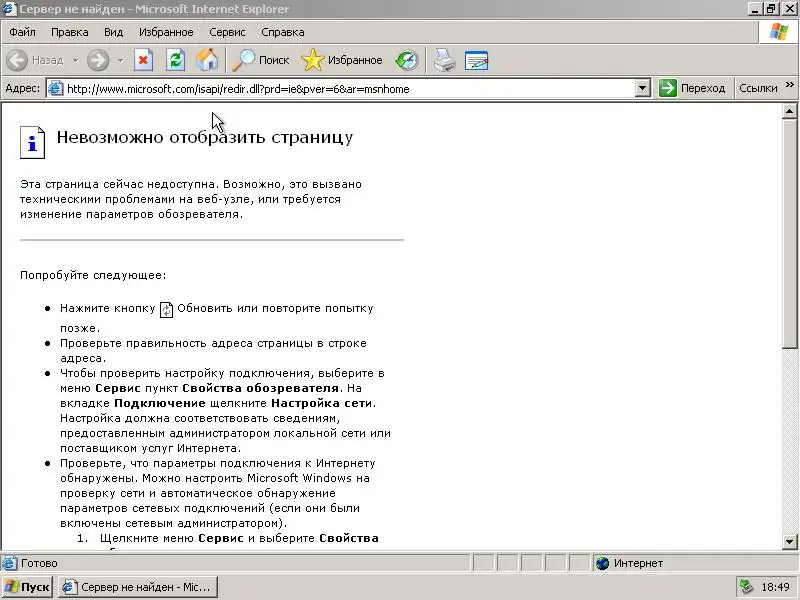This screenshot has height=600, width=800.
Task: Open the Справка menu
Action: pyautogui.click(x=283, y=32)
